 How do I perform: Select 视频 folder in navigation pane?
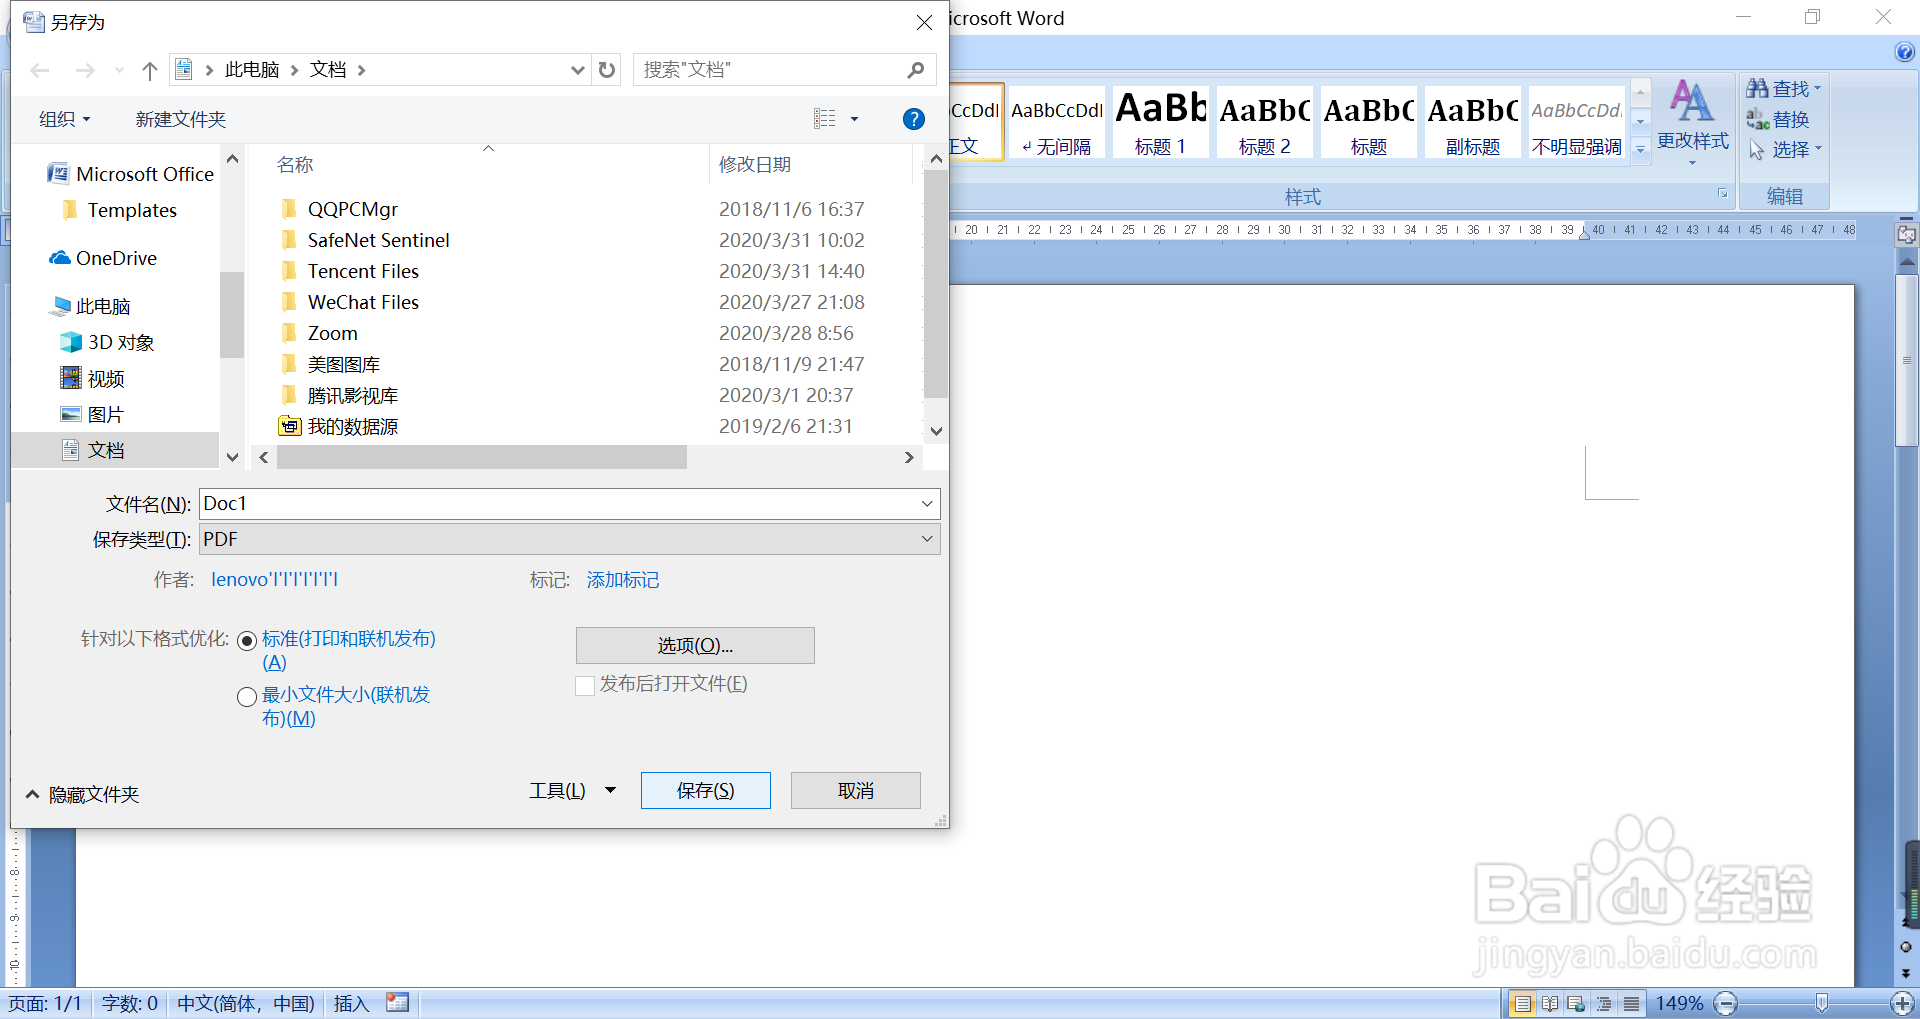click(93, 378)
